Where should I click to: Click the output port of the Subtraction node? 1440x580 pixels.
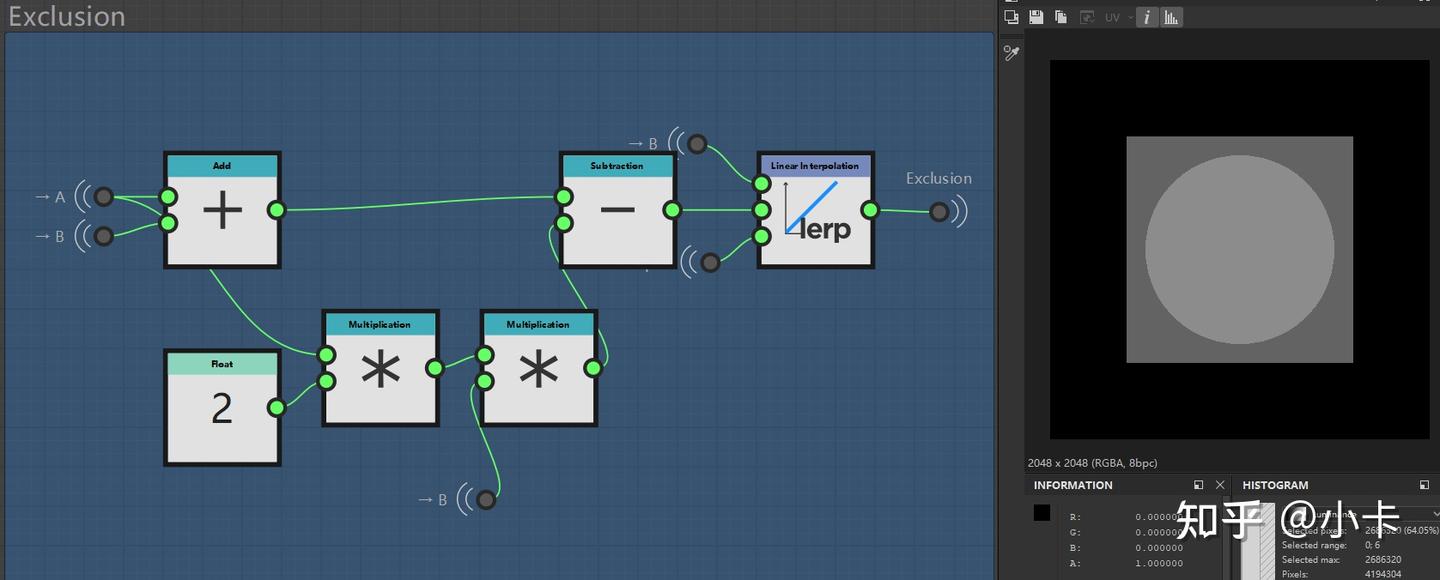point(672,210)
